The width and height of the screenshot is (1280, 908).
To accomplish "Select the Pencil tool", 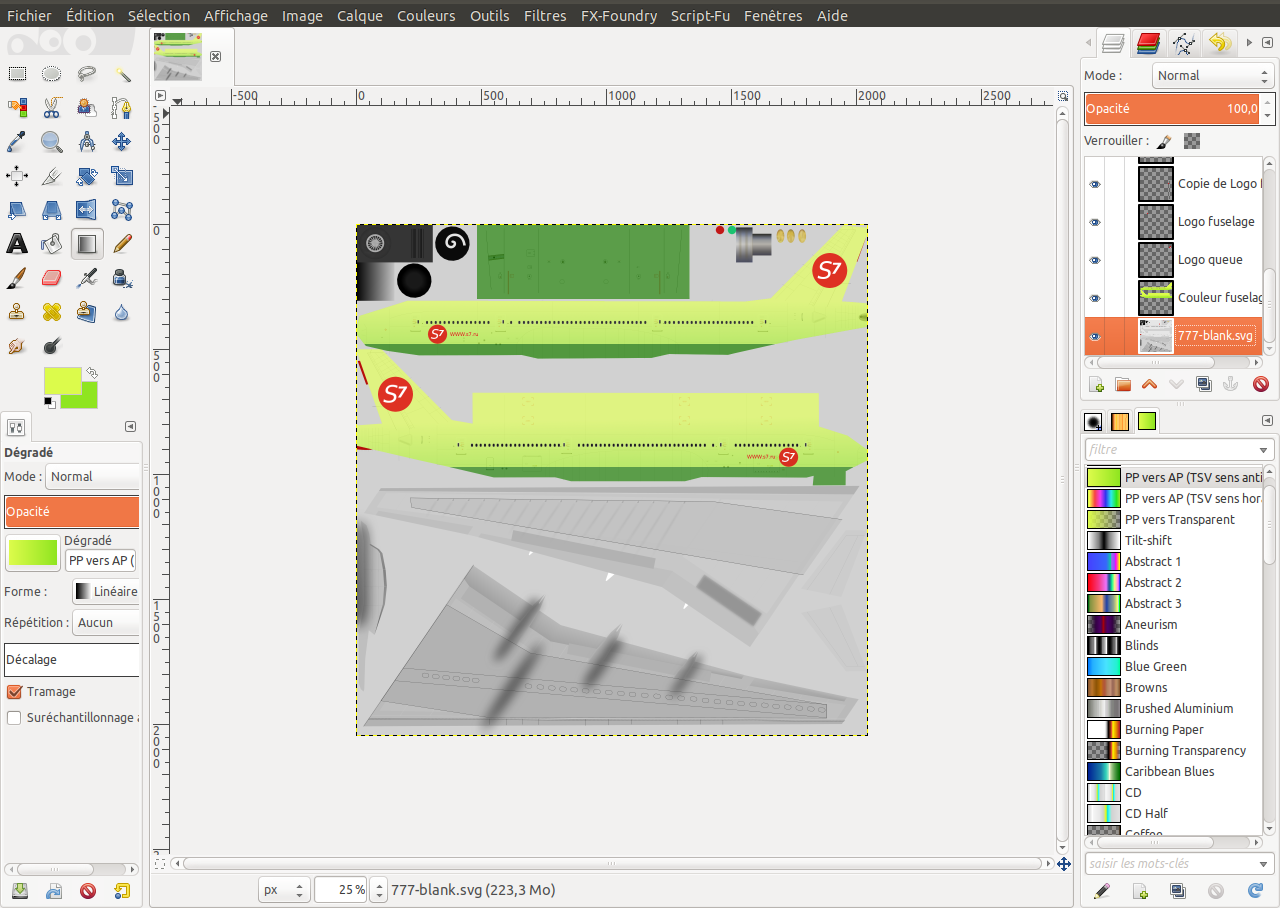I will coord(122,243).
